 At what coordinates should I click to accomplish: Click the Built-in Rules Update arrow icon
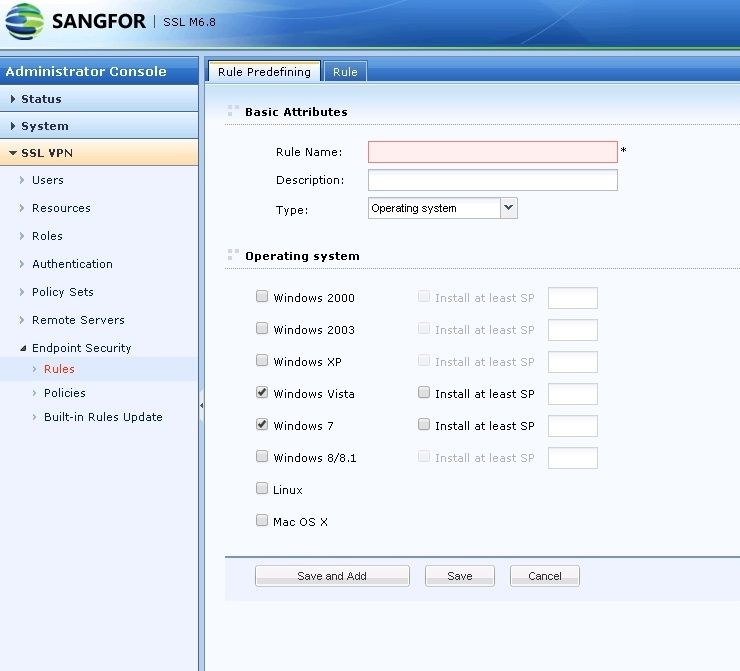tap(34, 417)
